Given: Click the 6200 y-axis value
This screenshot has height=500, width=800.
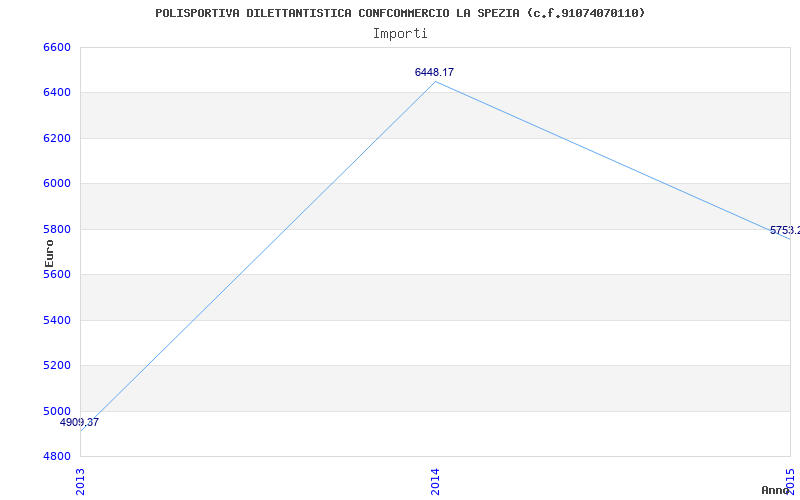Looking at the screenshot, I should tap(56, 138).
